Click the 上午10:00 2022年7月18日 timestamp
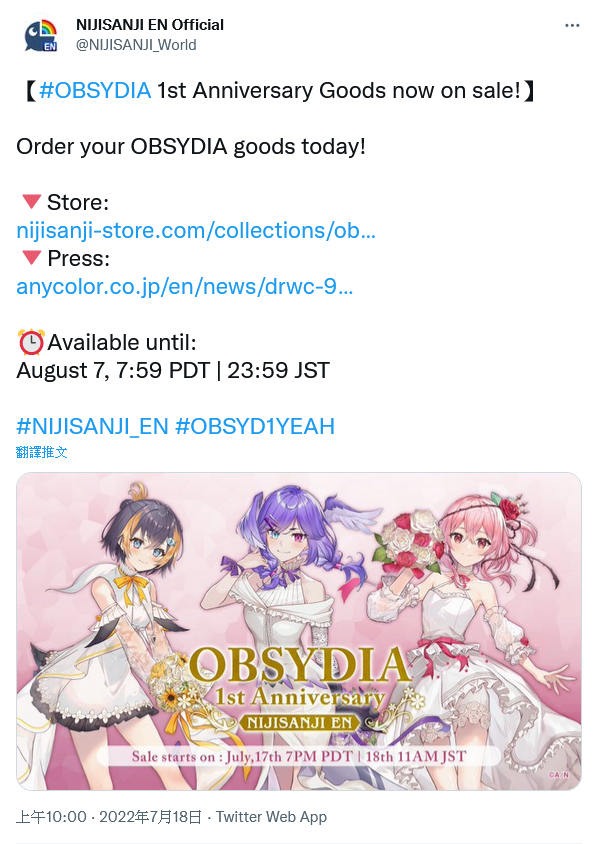 (109, 817)
